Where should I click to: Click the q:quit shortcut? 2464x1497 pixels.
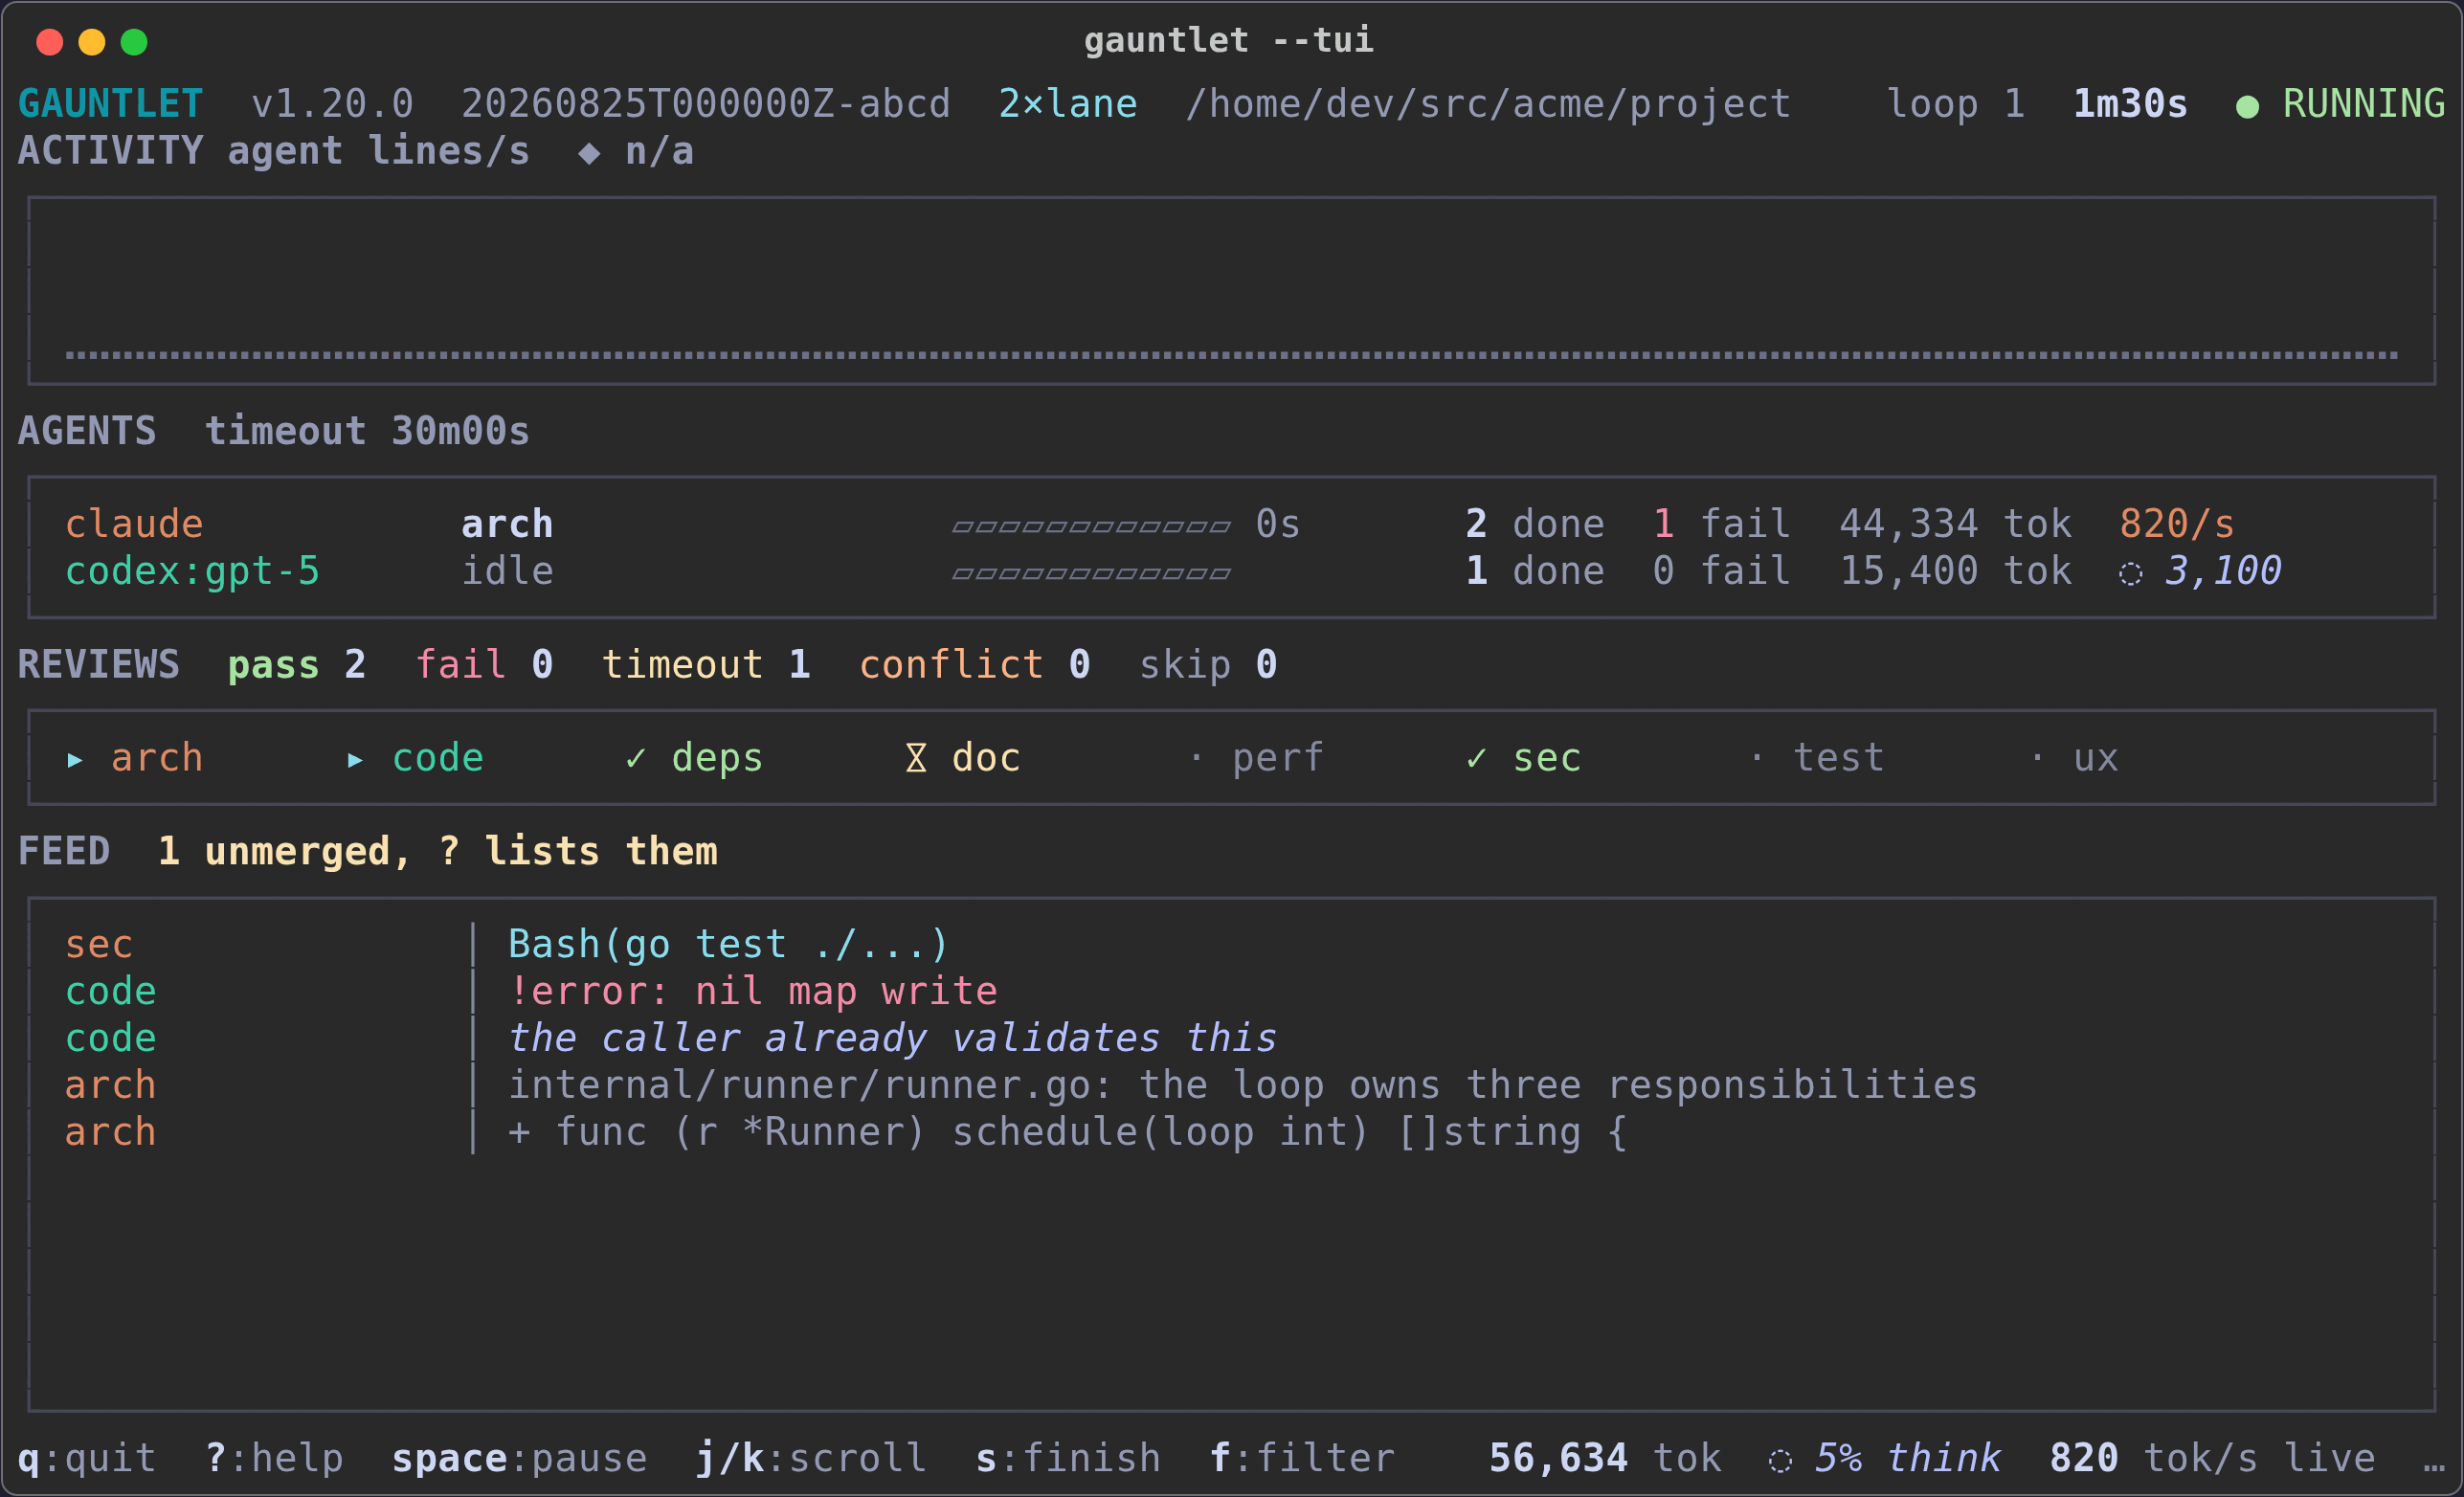click(87, 1459)
